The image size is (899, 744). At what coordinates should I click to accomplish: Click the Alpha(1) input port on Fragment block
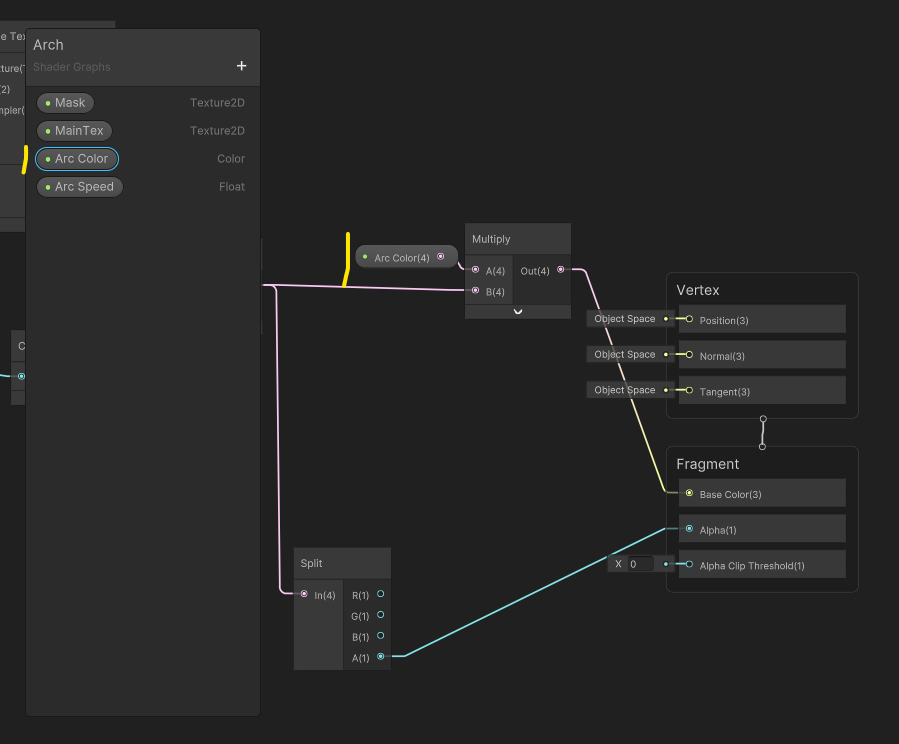(x=688, y=528)
